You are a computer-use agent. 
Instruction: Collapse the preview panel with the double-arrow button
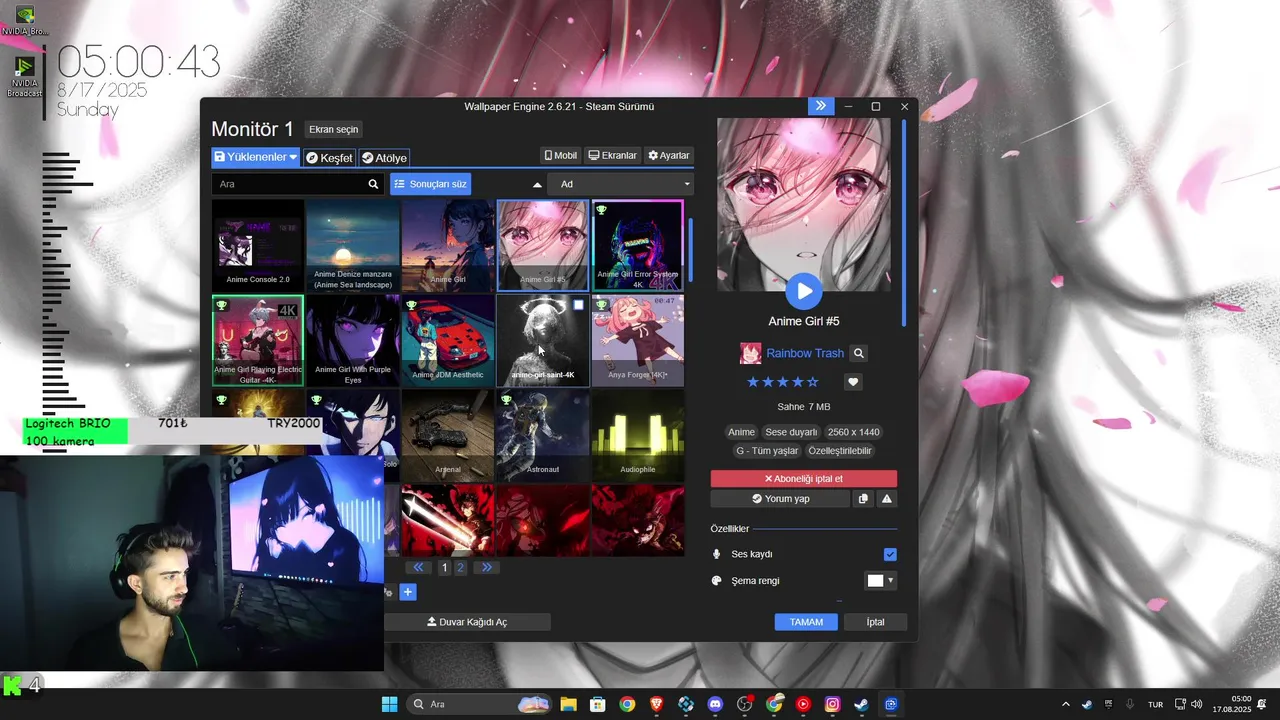pos(820,106)
